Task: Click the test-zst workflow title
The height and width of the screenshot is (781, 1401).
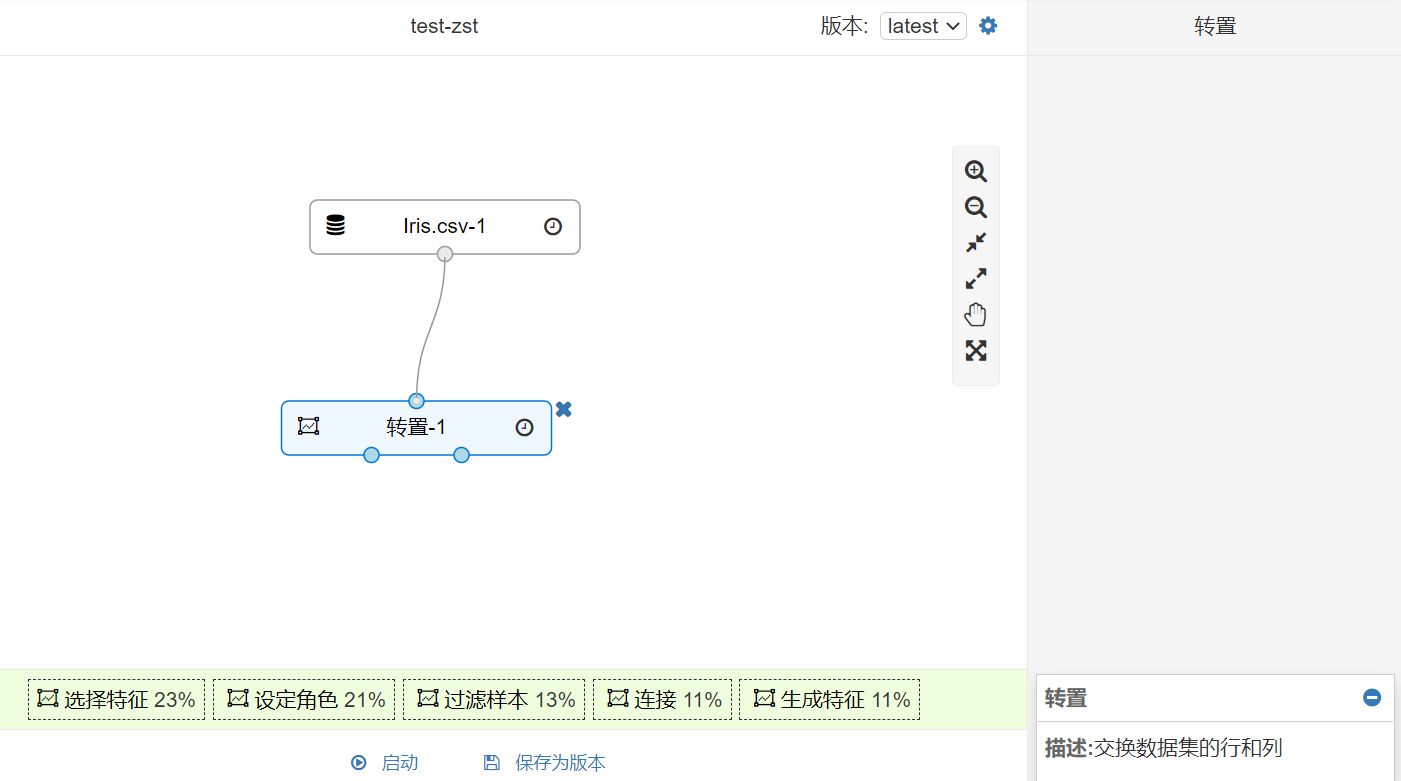Action: pos(444,26)
